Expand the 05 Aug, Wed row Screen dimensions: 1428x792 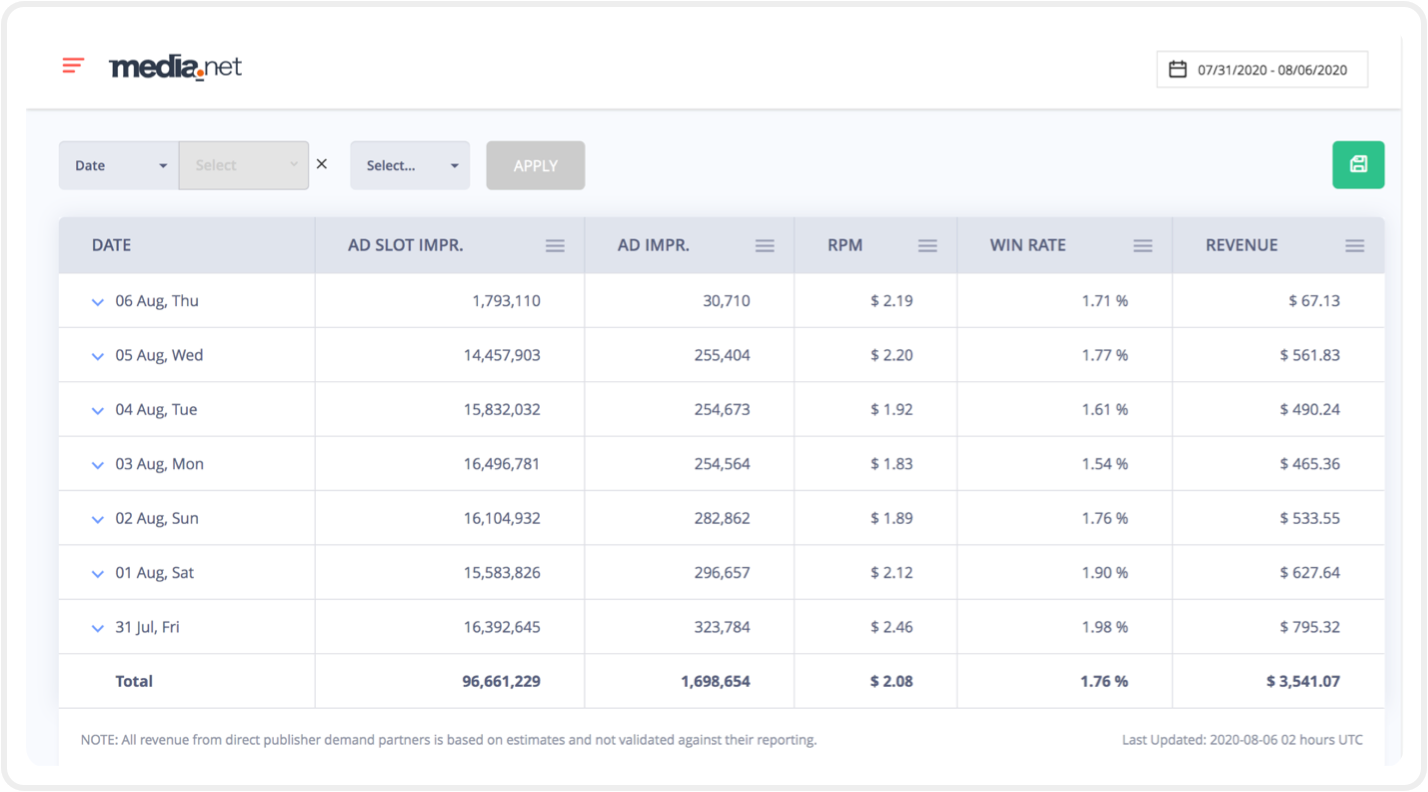tap(98, 356)
